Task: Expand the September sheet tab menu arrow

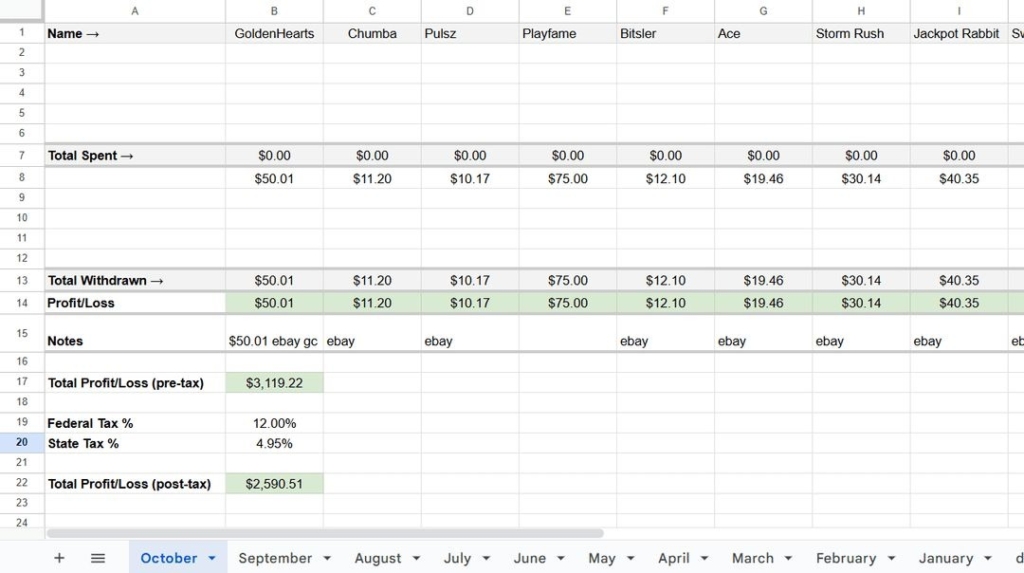Action: (x=327, y=558)
